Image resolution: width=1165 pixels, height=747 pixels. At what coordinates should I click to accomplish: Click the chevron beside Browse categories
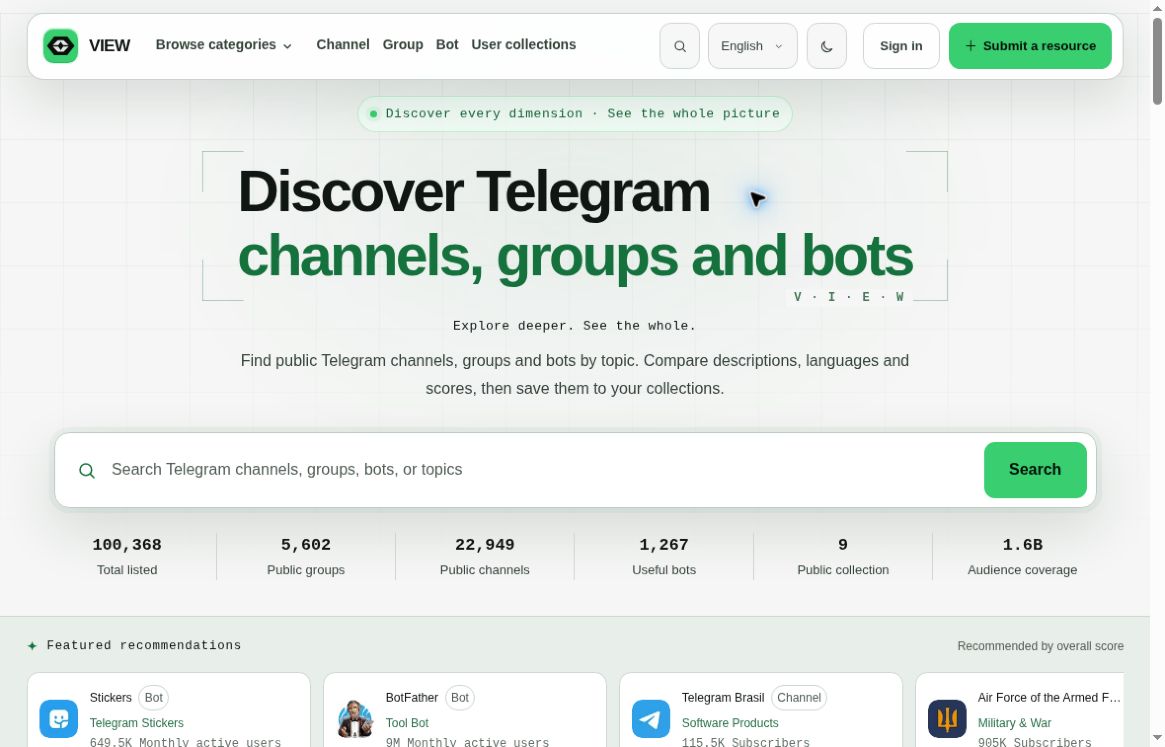pos(288,46)
